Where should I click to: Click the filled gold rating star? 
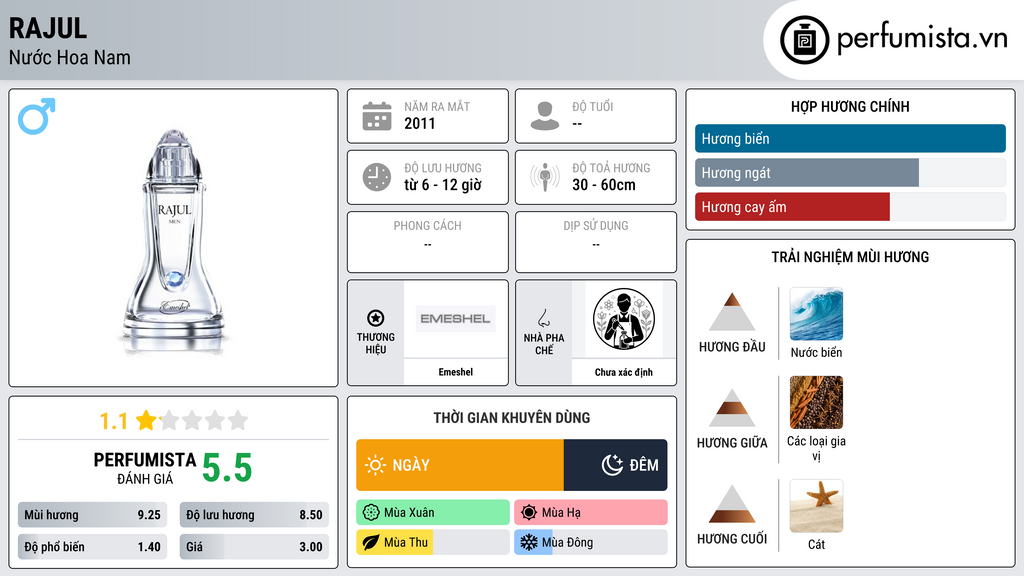(x=146, y=420)
